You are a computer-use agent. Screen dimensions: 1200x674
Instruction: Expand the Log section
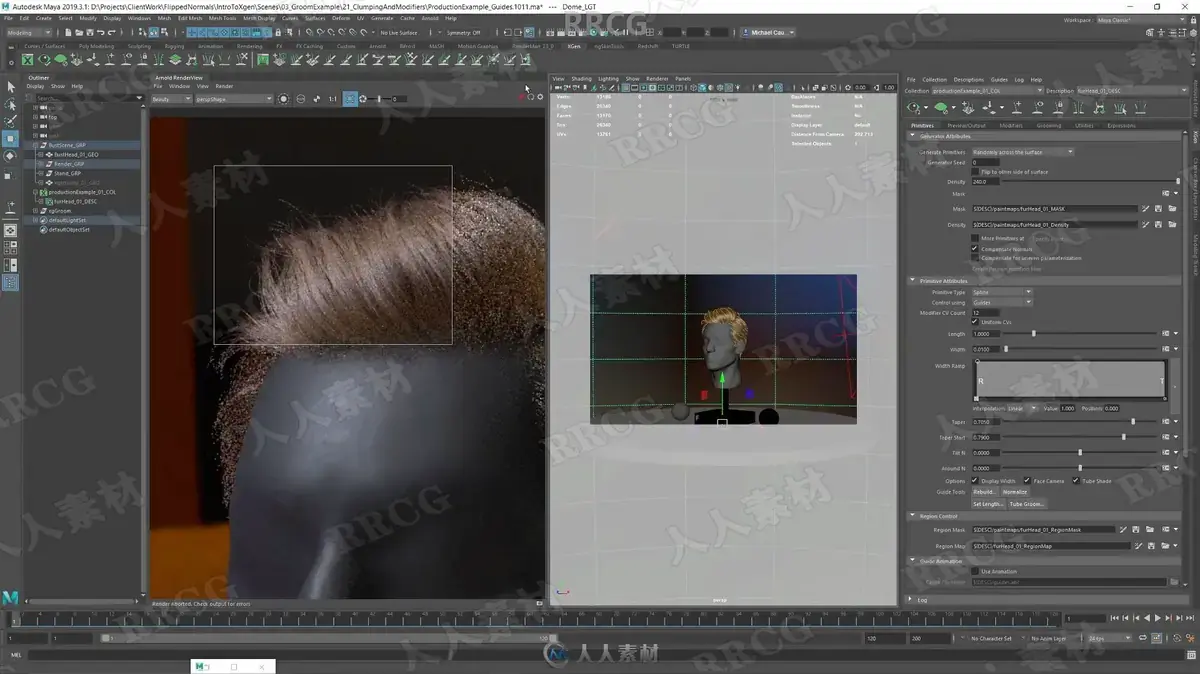click(x=912, y=599)
